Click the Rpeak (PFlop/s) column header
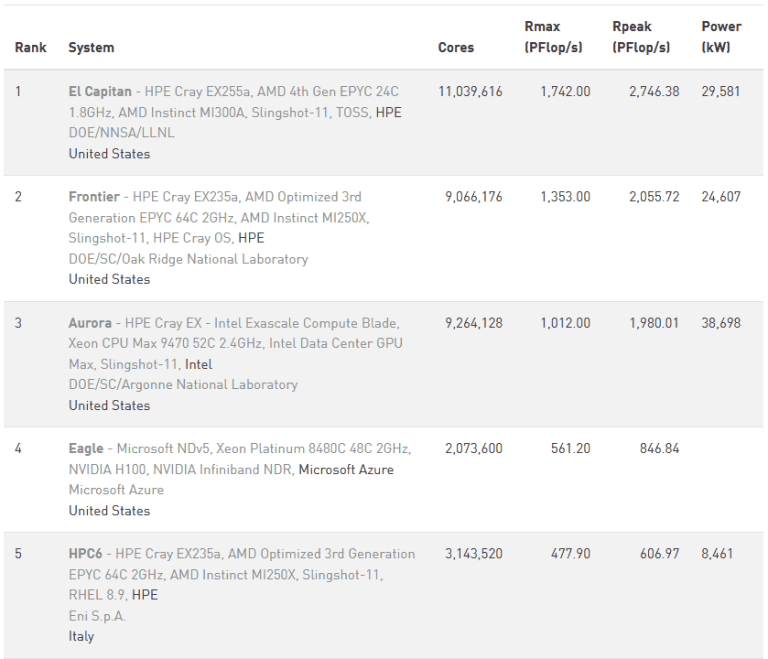 641,37
